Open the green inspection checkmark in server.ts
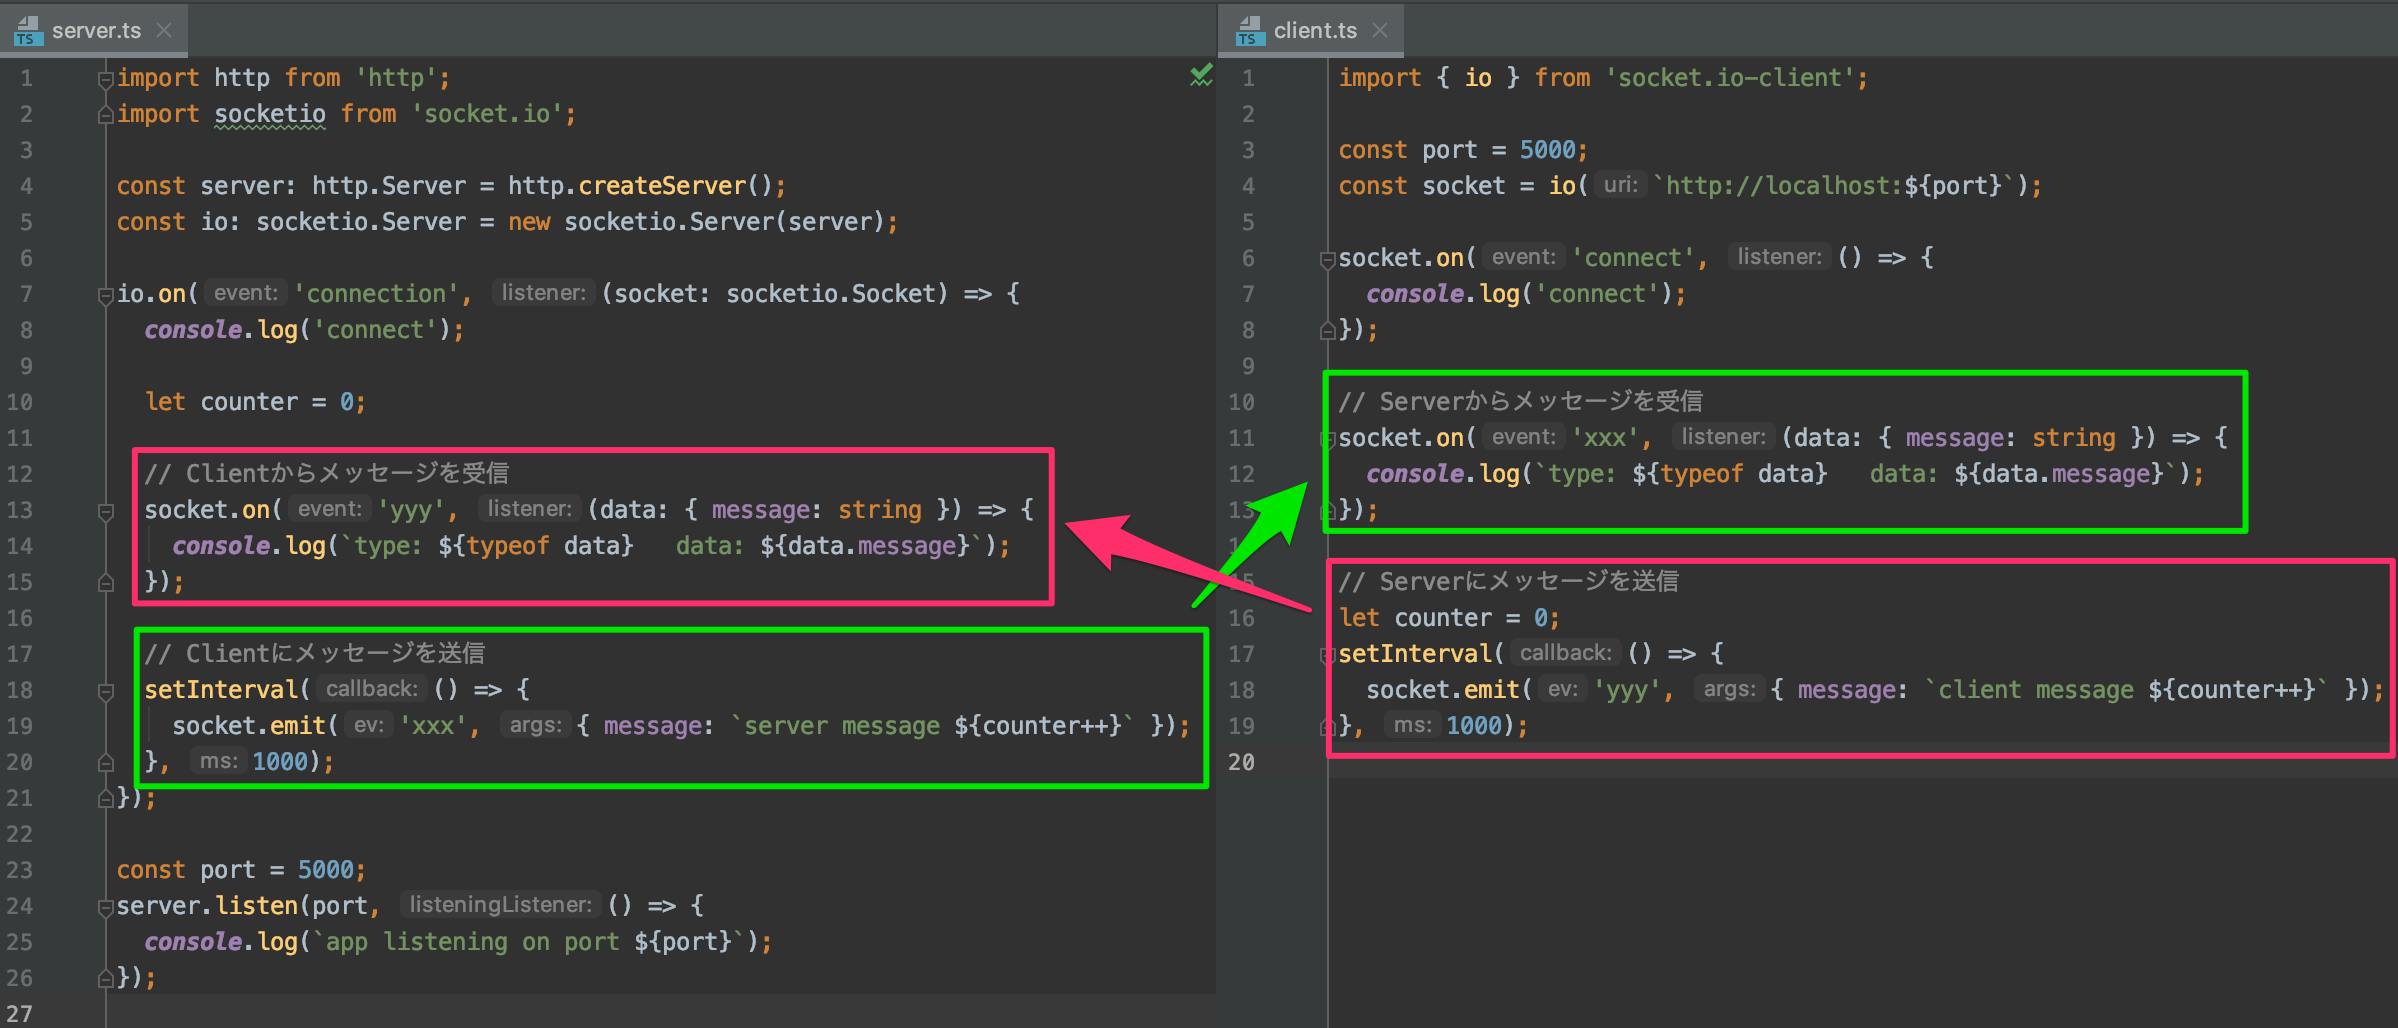The width and height of the screenshot is (2398, 1028). point(1200,76)
